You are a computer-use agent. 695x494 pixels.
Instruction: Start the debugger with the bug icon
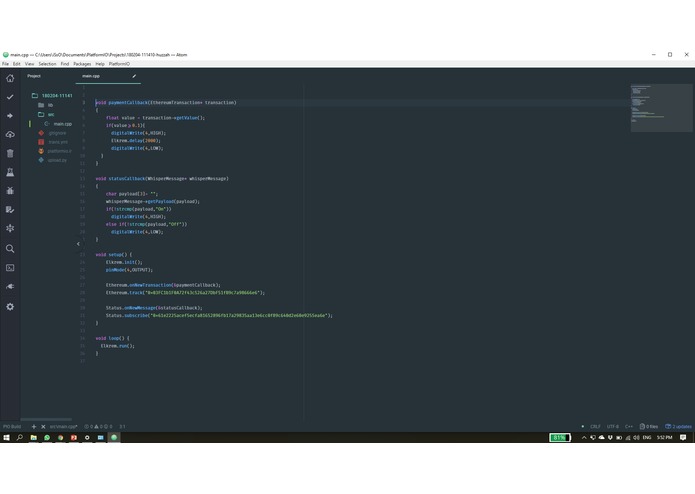[10, 191]
